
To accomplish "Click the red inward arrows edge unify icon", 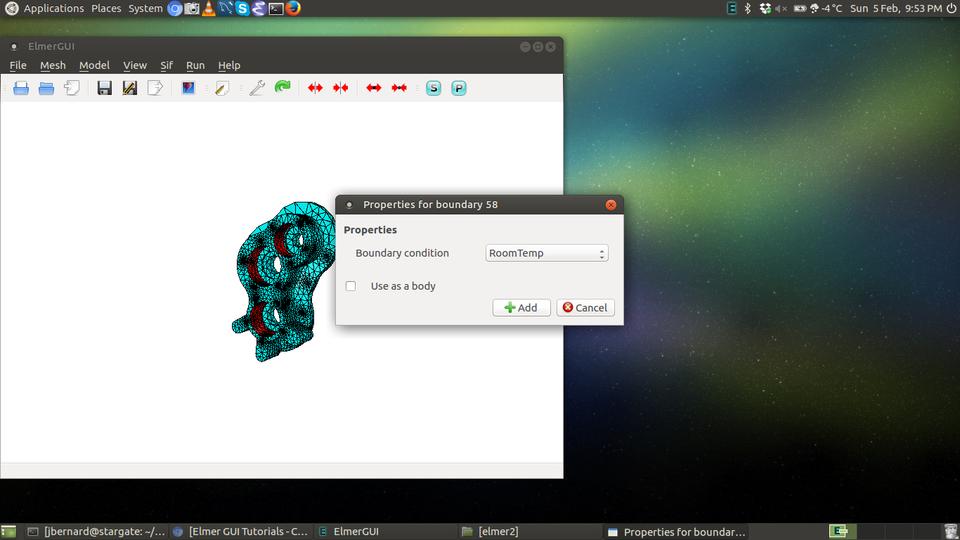I will (399, 88).
